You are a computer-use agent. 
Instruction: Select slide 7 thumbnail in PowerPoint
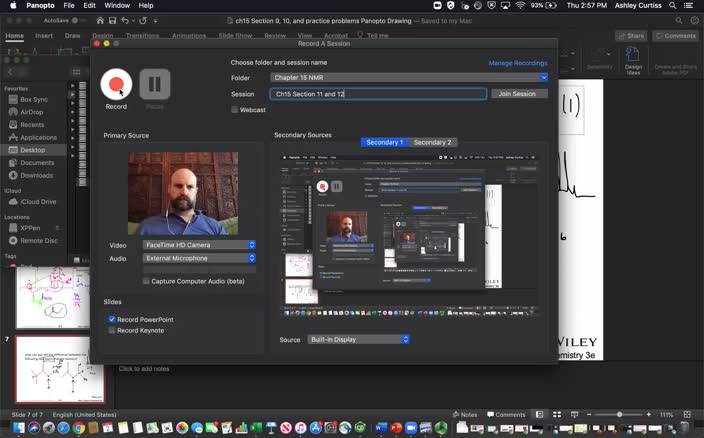(60, 369)
